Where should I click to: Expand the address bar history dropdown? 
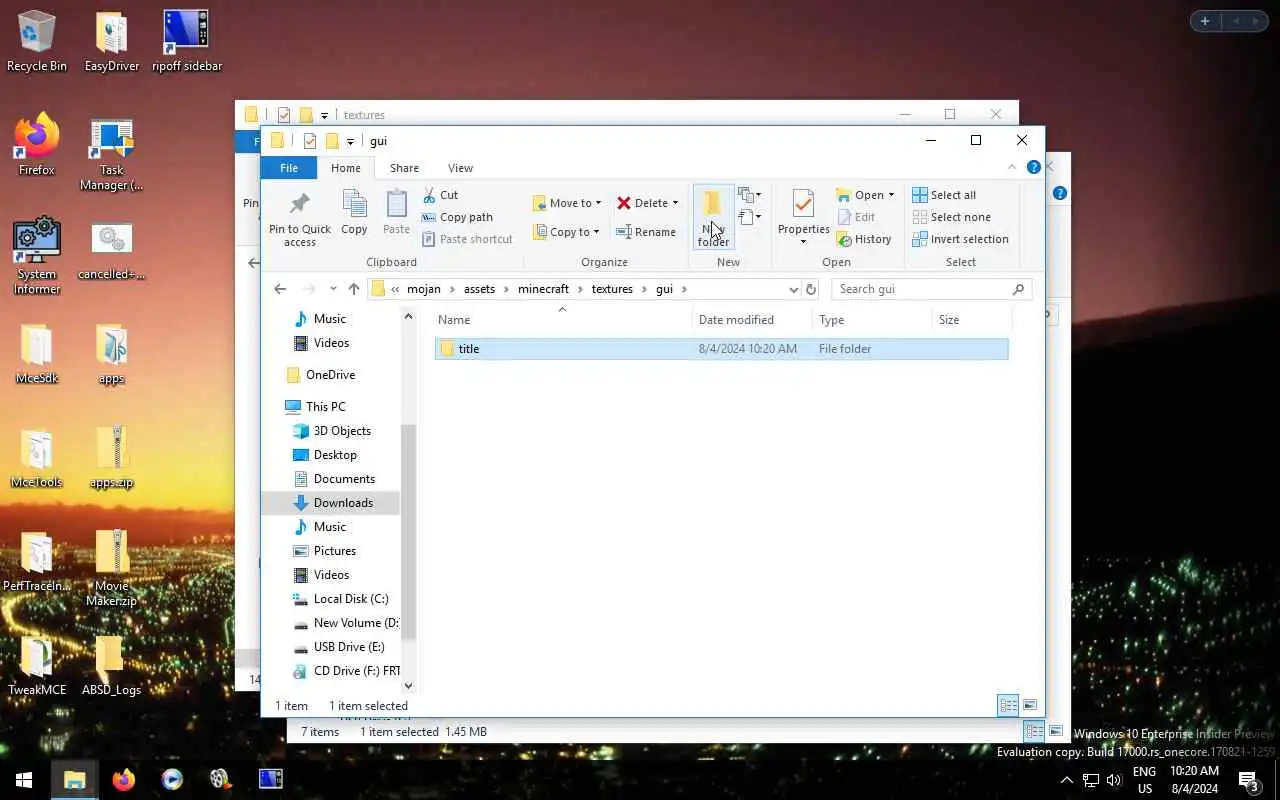click(x=794, y=289)
